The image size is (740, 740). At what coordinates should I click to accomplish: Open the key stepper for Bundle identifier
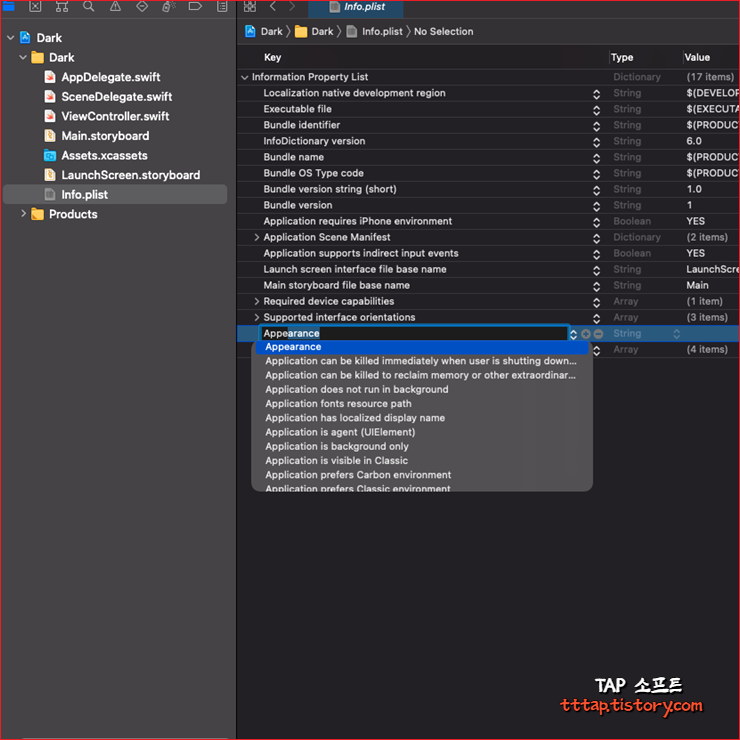[x=597, y=126]
